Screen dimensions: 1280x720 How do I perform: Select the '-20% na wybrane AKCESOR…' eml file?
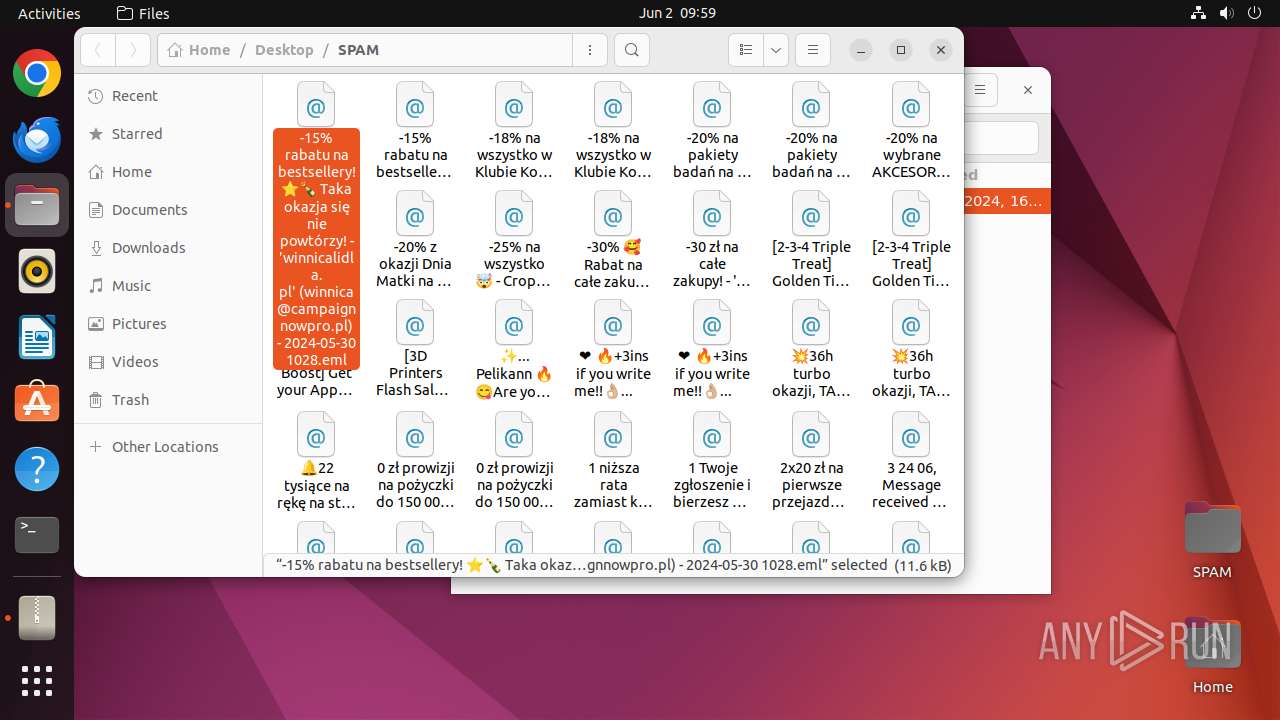(911, 131)
